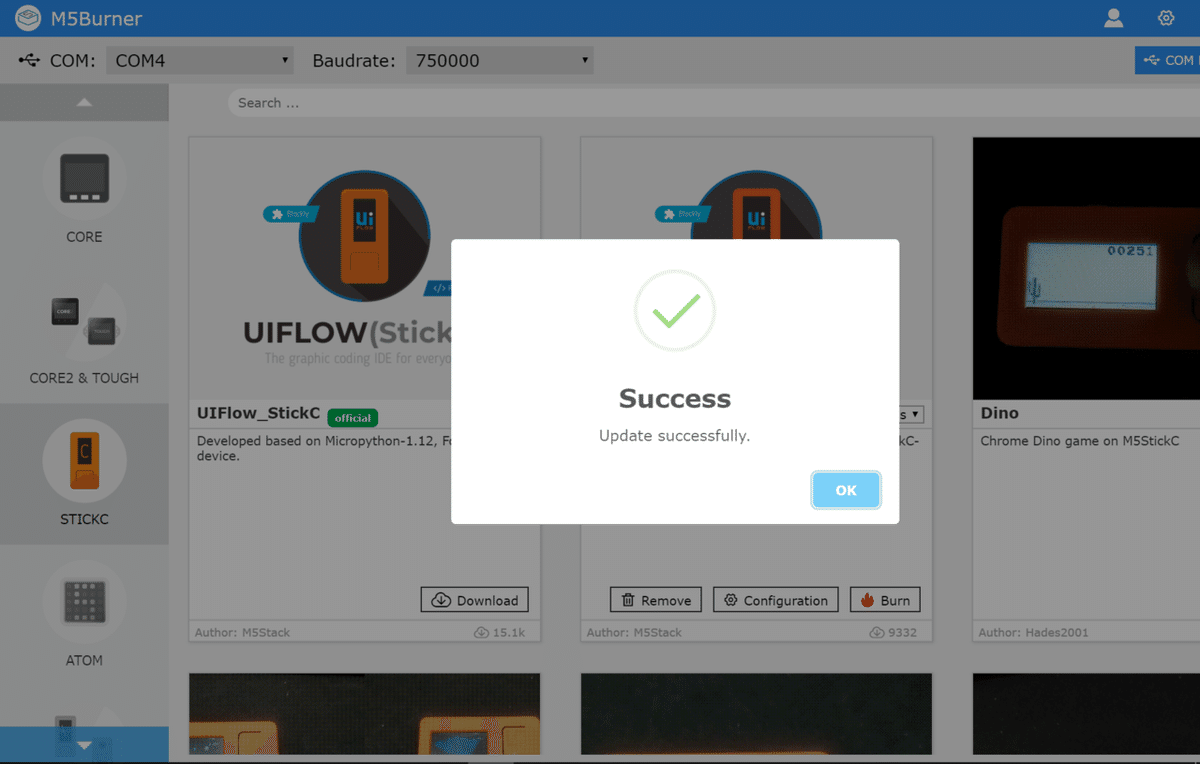Click the sidebar down arrow

pyautogui.click(x=84, y=745)
